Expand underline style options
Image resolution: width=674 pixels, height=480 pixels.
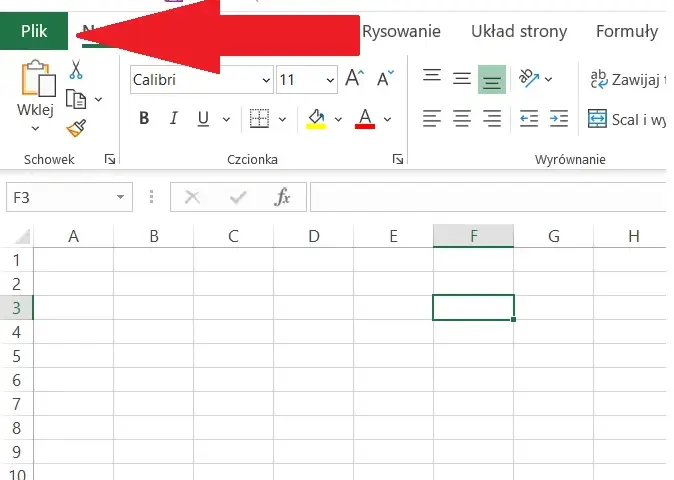point(226,119)
